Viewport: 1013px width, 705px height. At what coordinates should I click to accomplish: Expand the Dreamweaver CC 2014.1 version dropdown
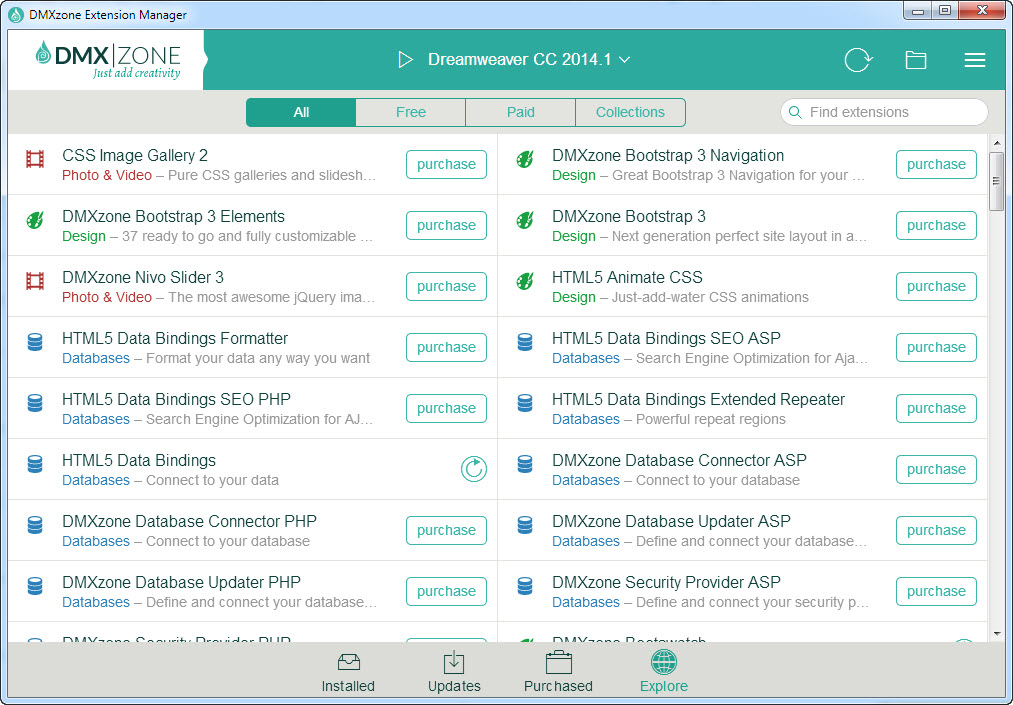point(624,59)
